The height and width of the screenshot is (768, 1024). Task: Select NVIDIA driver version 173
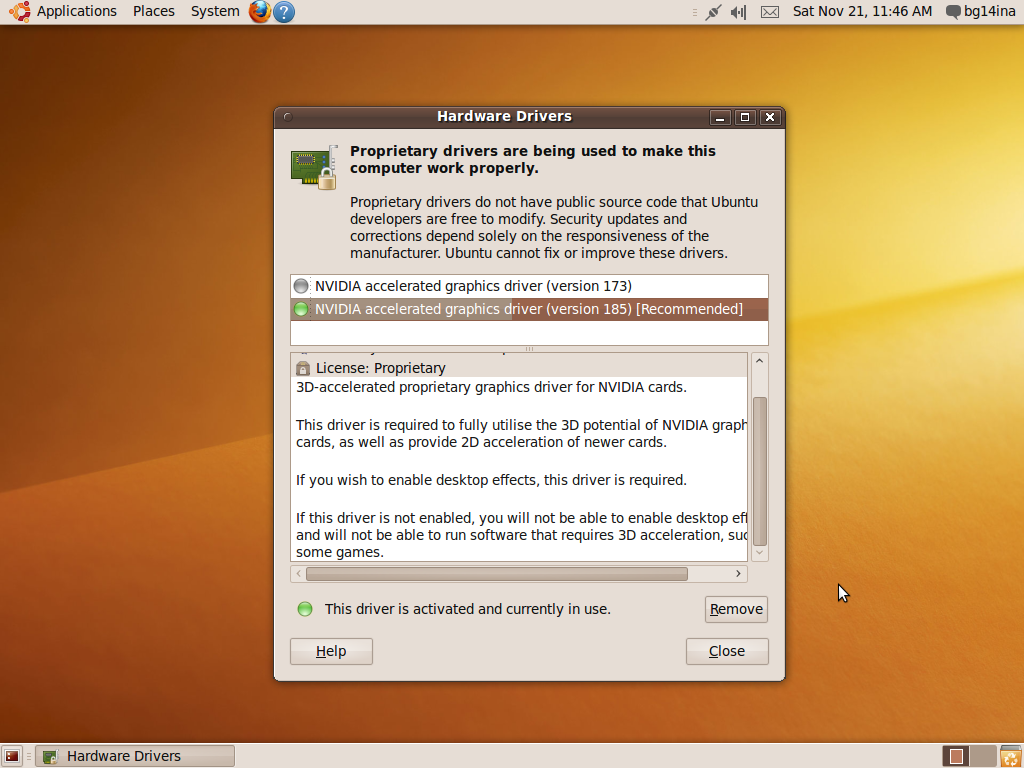(x=473, y=286)
